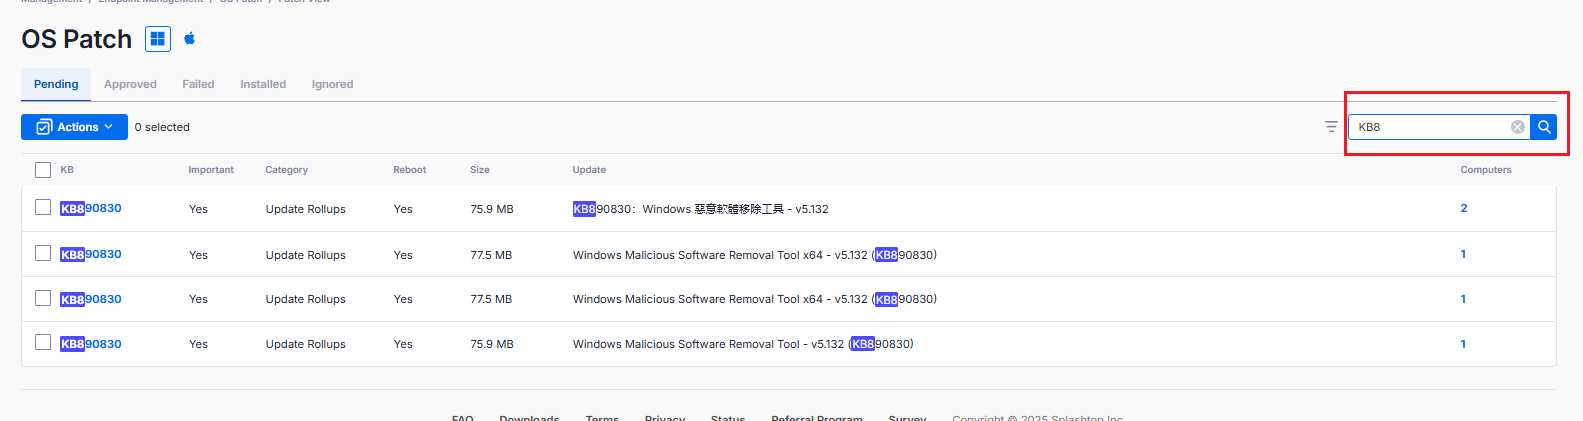Click the OS Patch page title

77,39
